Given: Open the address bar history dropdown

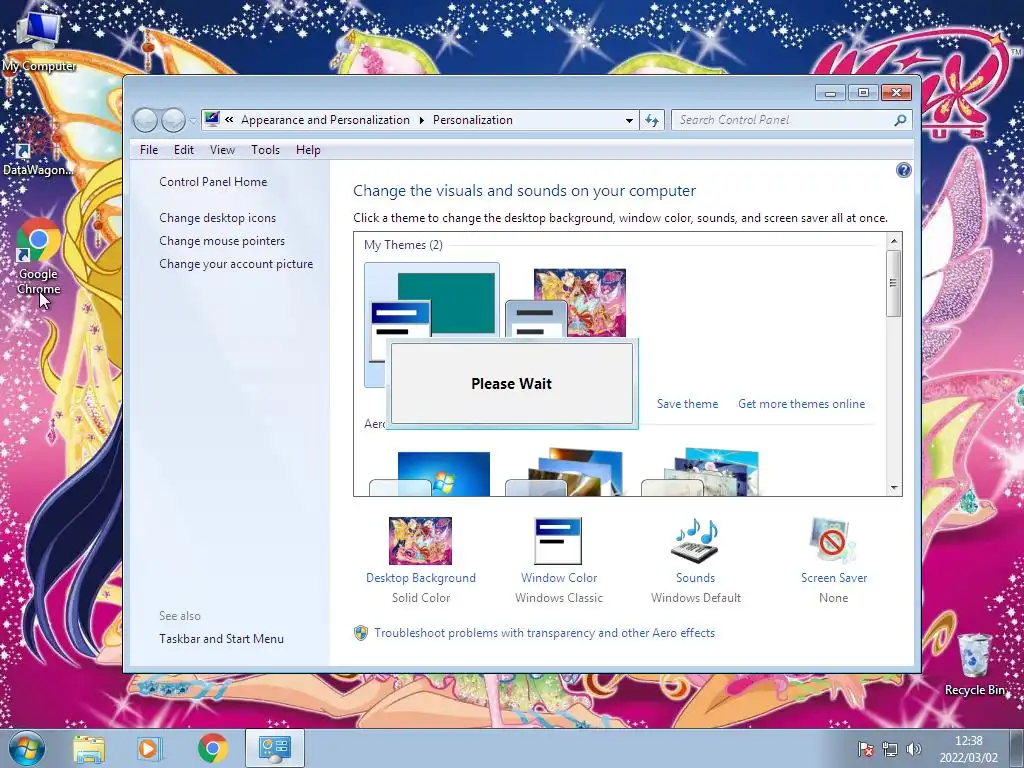Looking at the screenshot, I should pyautogui.click(x=629, y=120).
